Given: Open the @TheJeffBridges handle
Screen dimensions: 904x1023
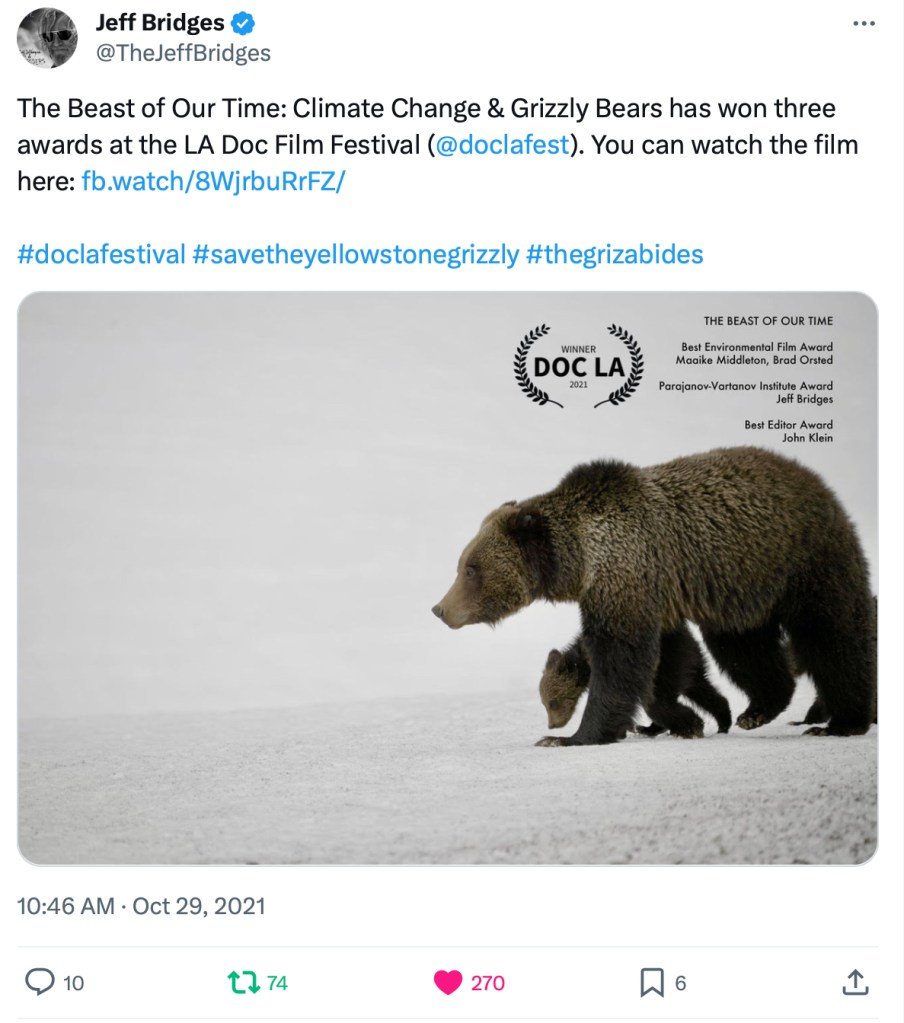Looking at the screenshot, I should click(182, 53).
